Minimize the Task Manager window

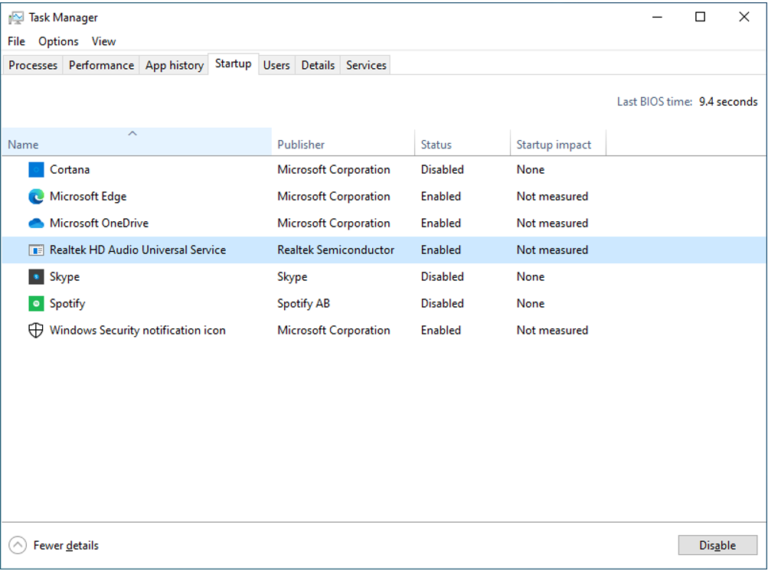[657, 17]
